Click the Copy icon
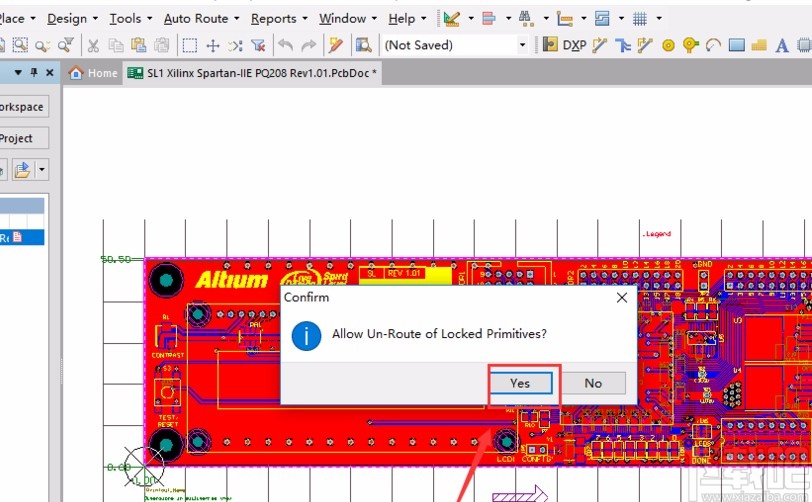812x502 pixels. 116,46
